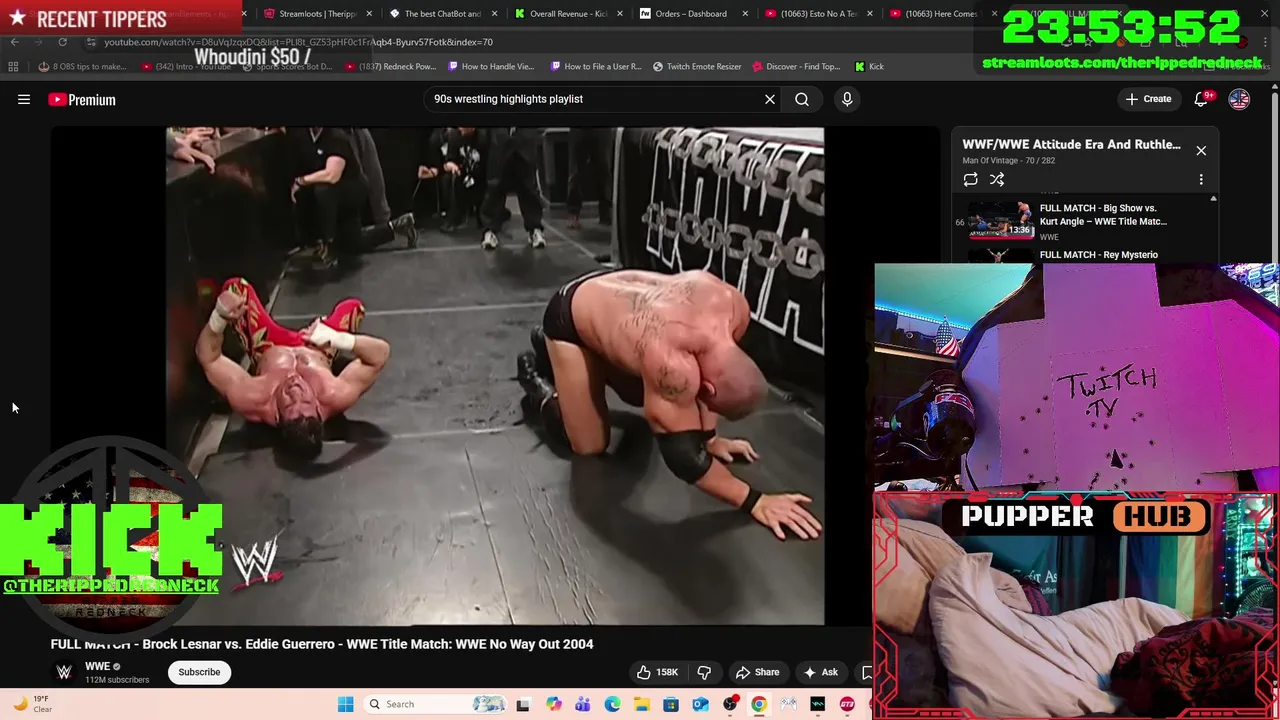Subscribe to the WWE channel
Viewport: 1280px width, 720px height.
(199, 672)
